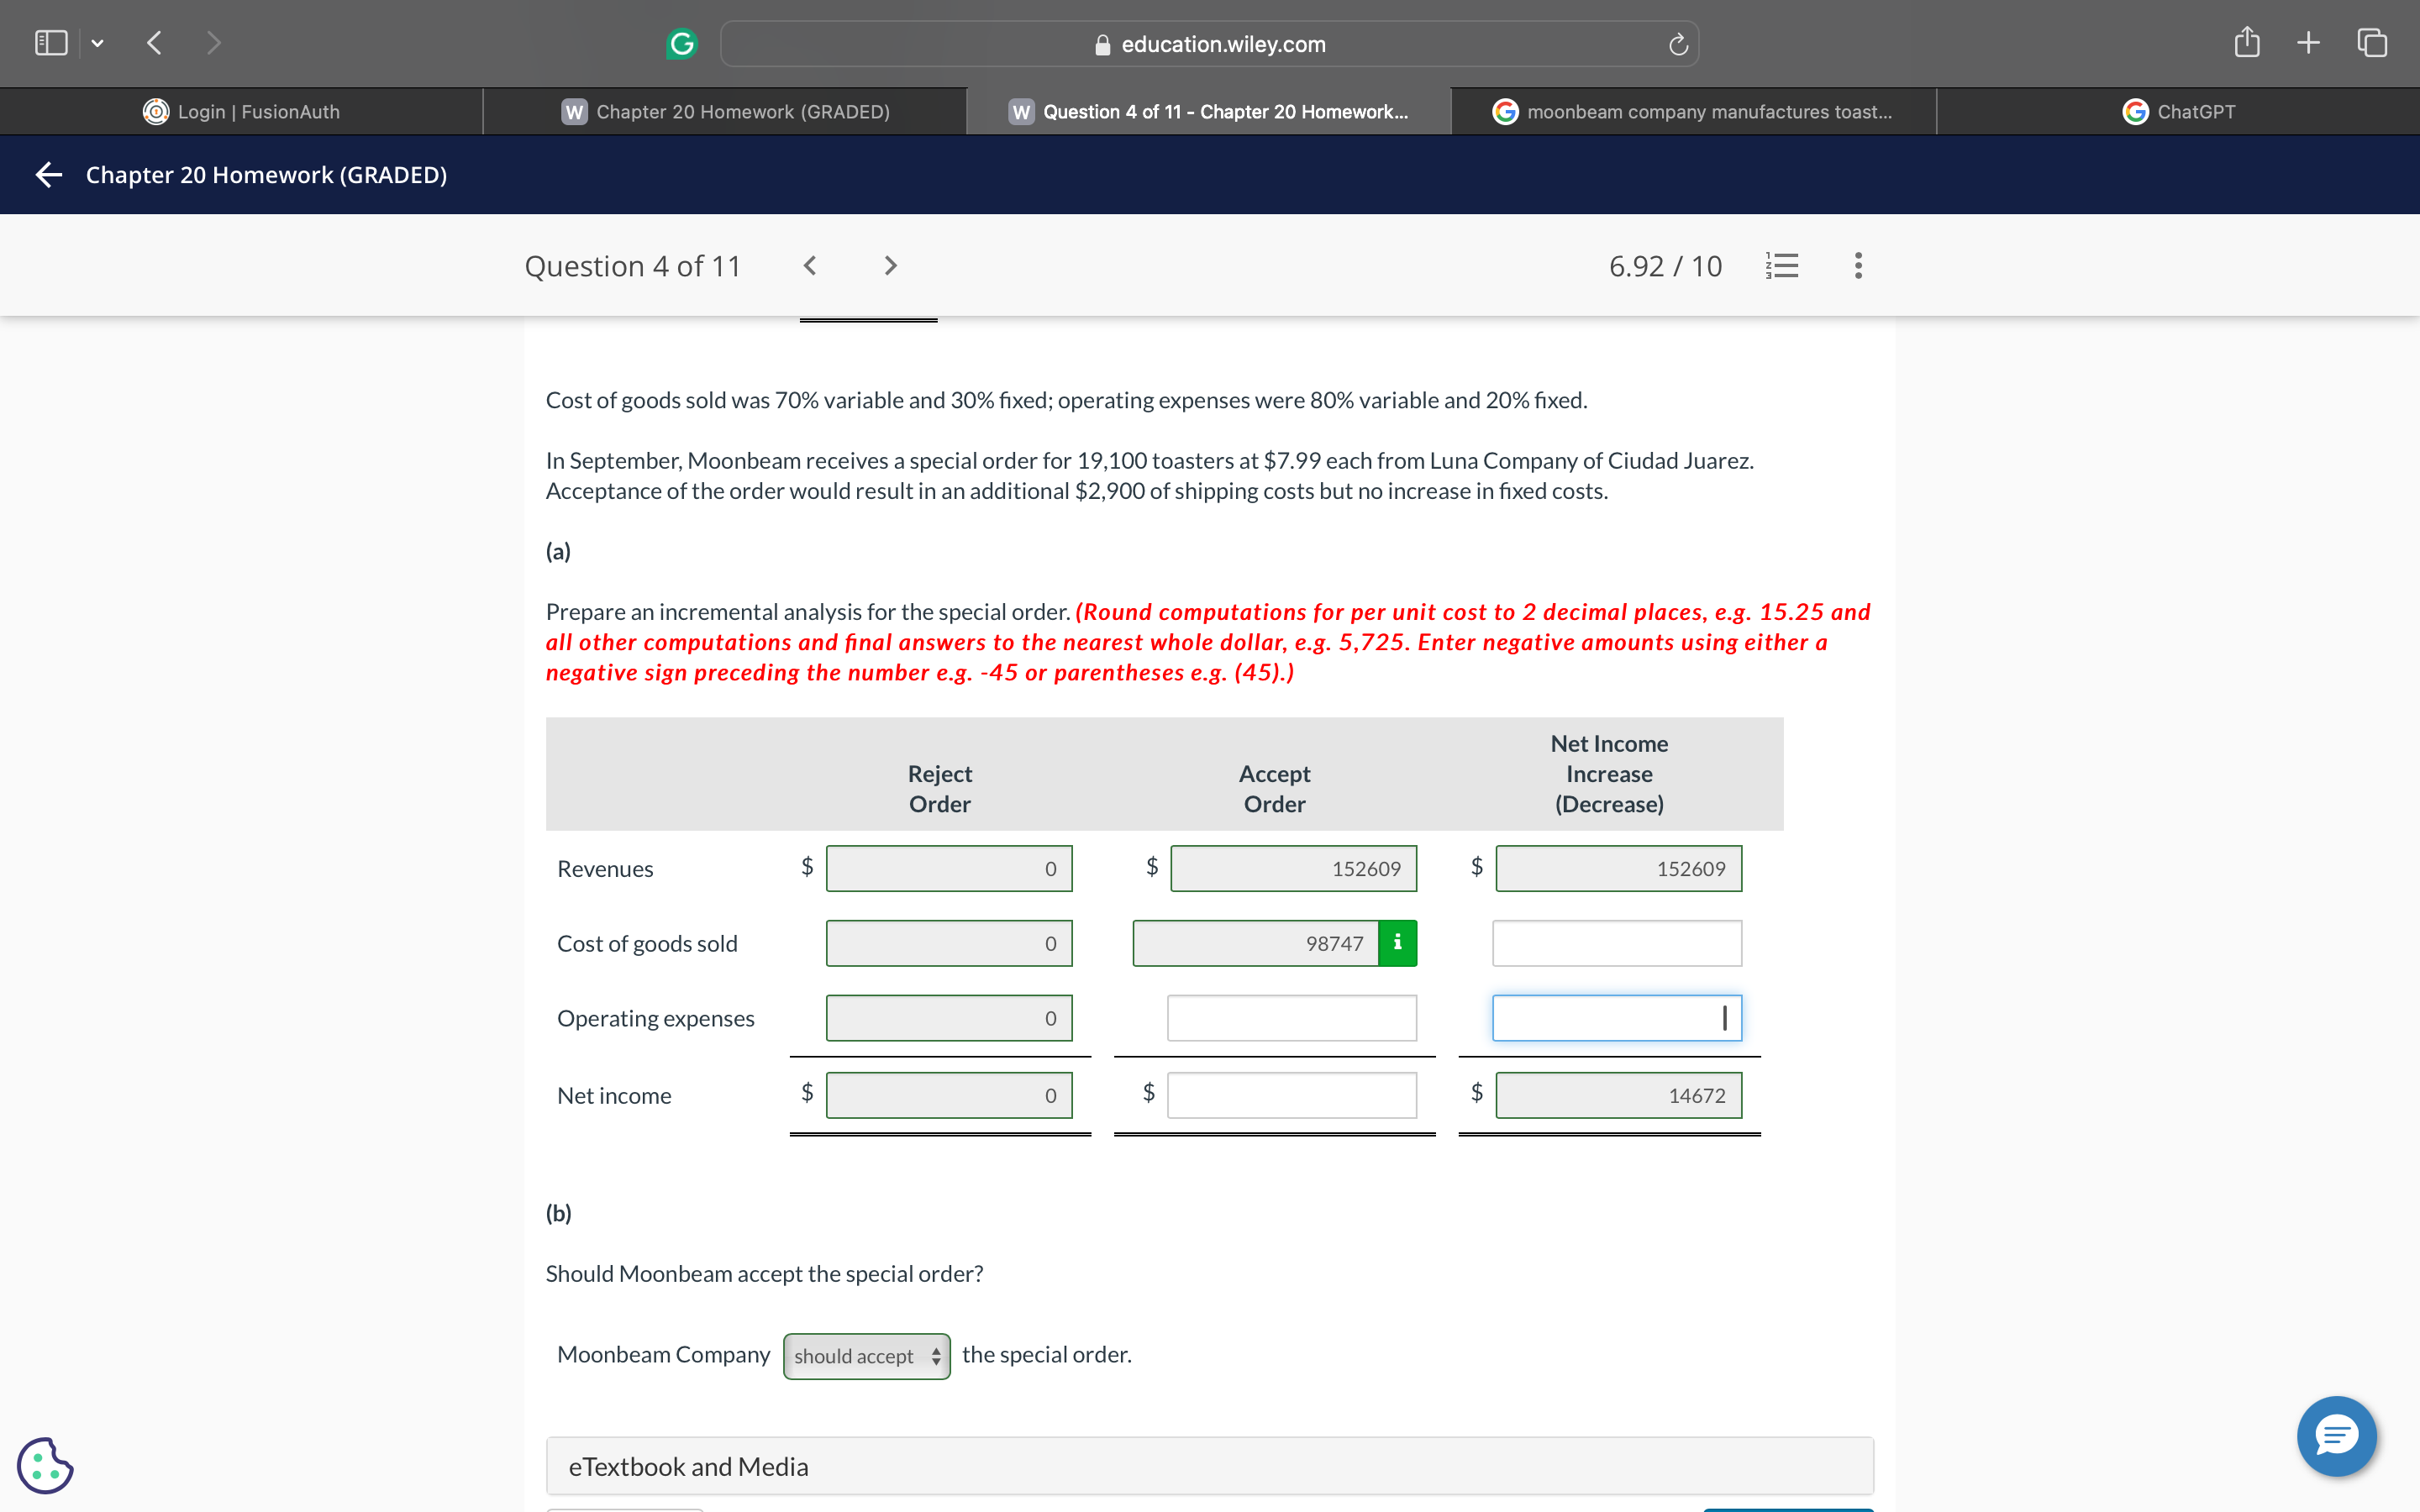Expand the sidebar options chevron
Image resolution: width=2420 pixels, height=1512 pixels.
pyautogui.click(x=97, y=43)
